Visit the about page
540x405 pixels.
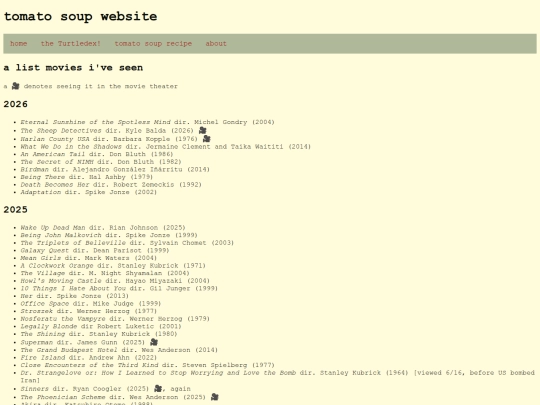pos(216,44)
